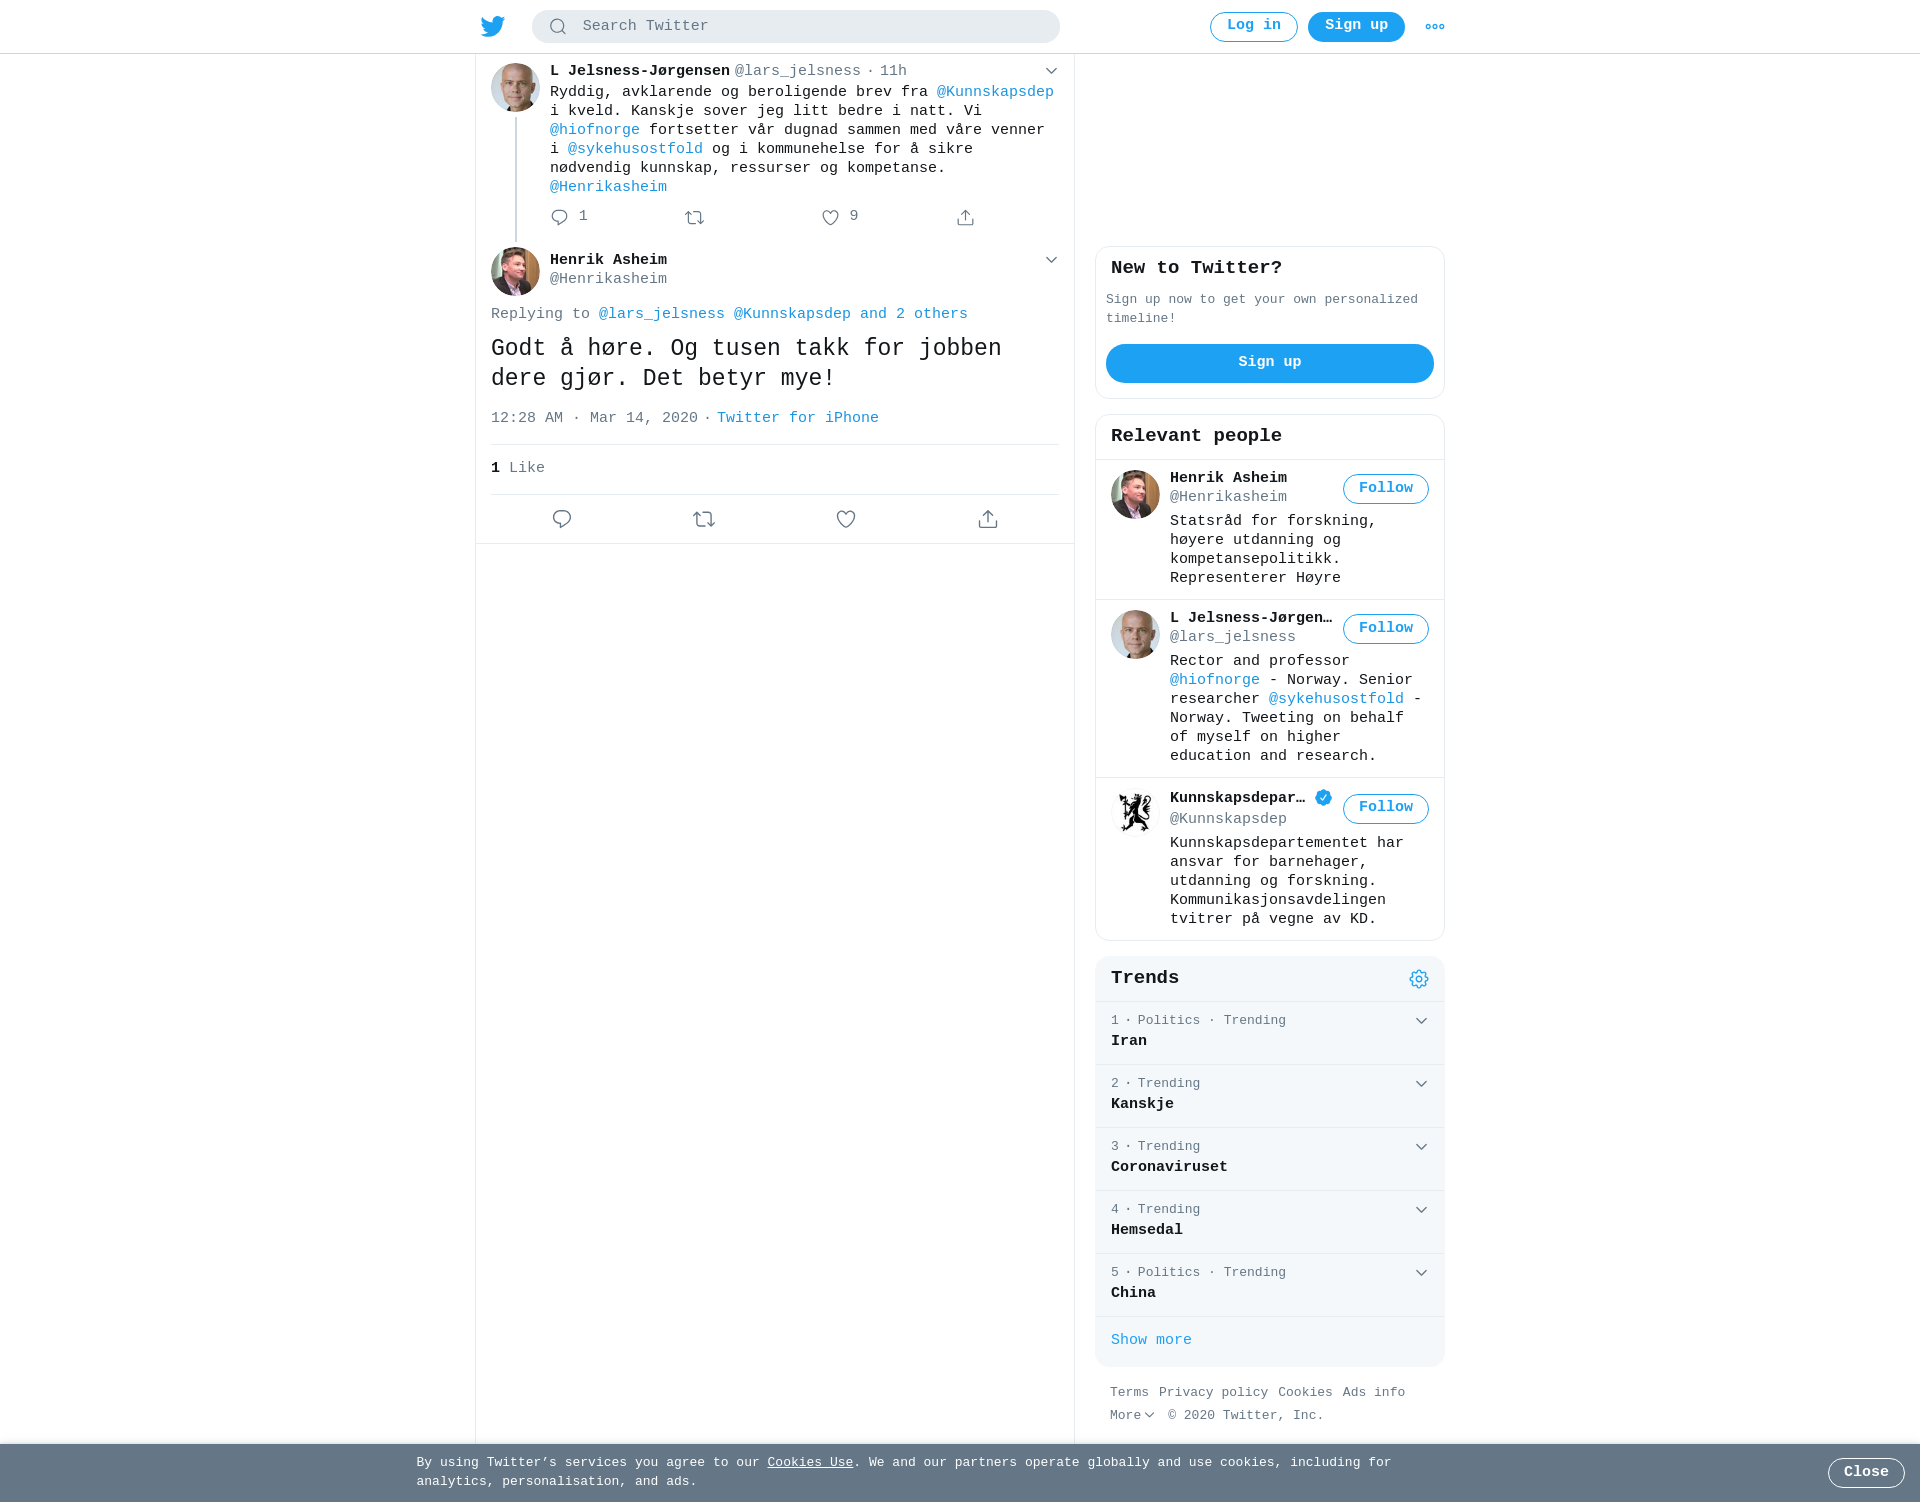Retweet Henrik Asheim's reply
1920x1502 pixels.
(704, 519)
